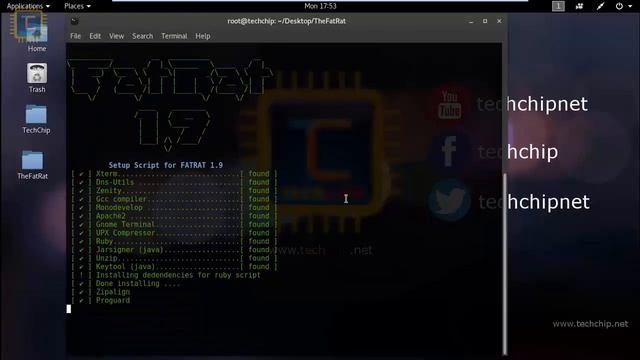Click the users icon in top bar

[579, 6]
